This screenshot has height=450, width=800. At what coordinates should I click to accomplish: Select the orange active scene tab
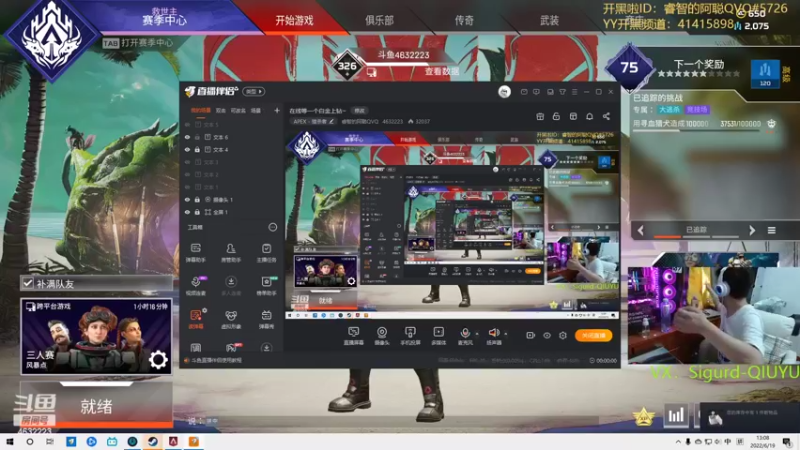[x=201, y=110]
